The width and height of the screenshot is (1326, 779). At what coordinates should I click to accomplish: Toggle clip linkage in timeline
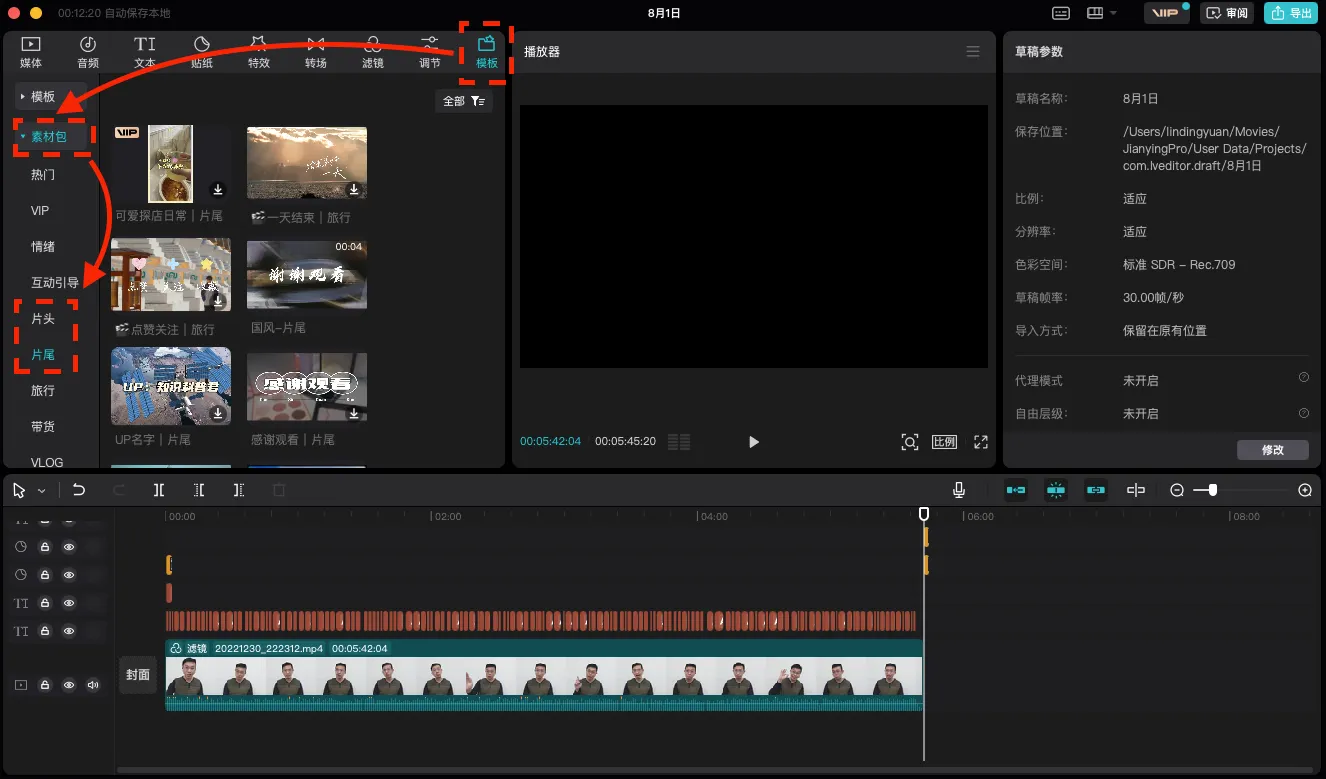click(x=1096, y=490)
